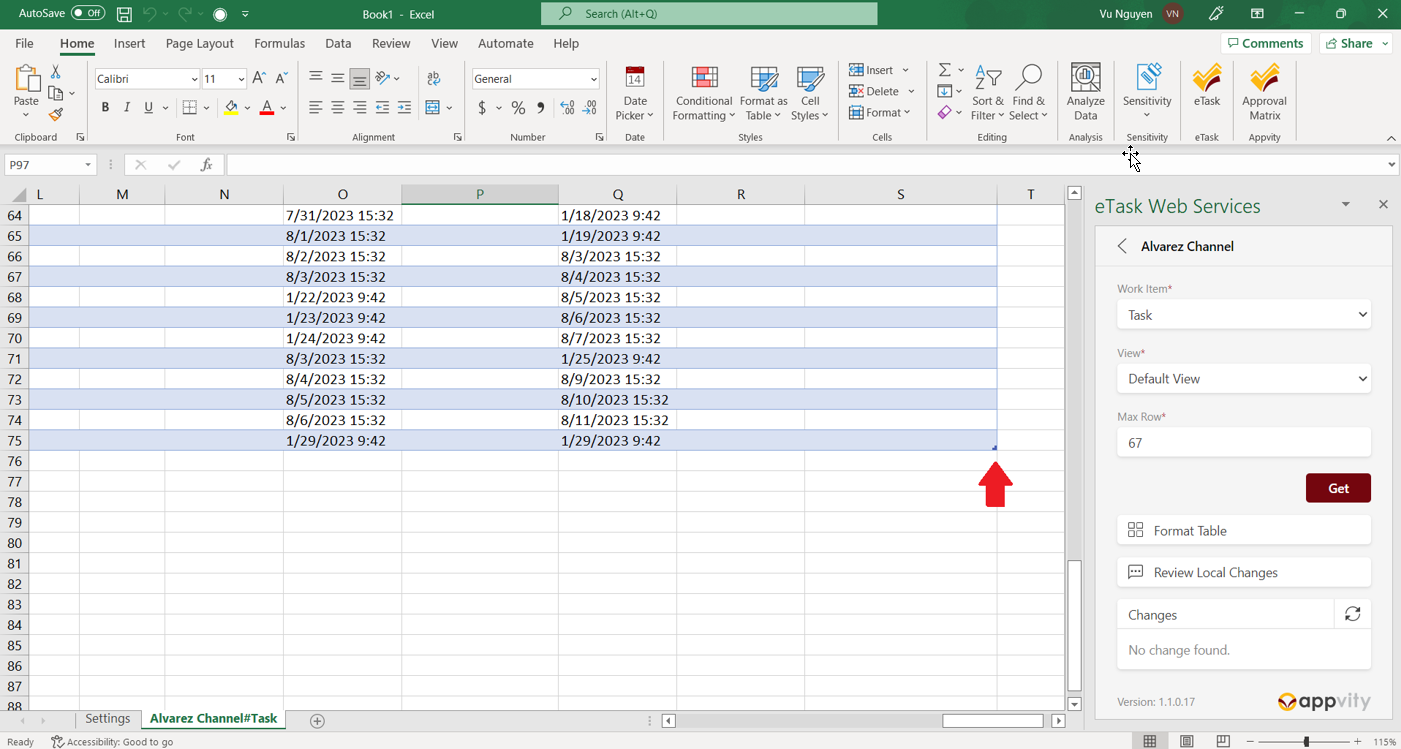Image resolution: width=1401 pixels, height=749 pixels.
Task: Expand the Work Item Task dropdown
Action: (1243, 315)
